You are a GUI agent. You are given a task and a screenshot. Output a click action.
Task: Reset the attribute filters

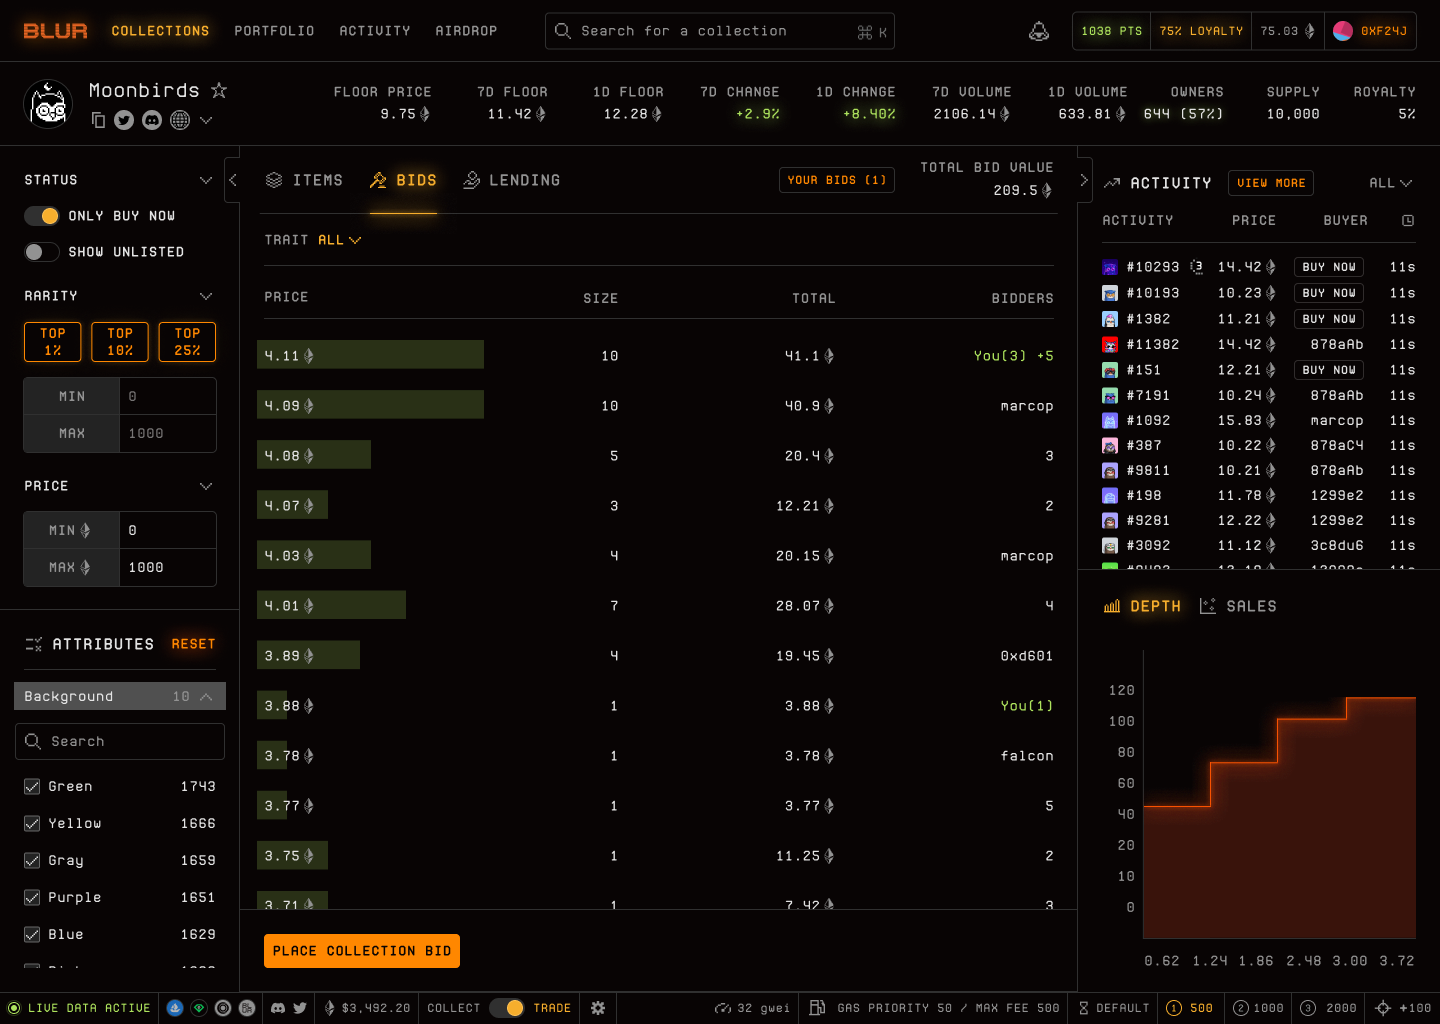(193, 644)
